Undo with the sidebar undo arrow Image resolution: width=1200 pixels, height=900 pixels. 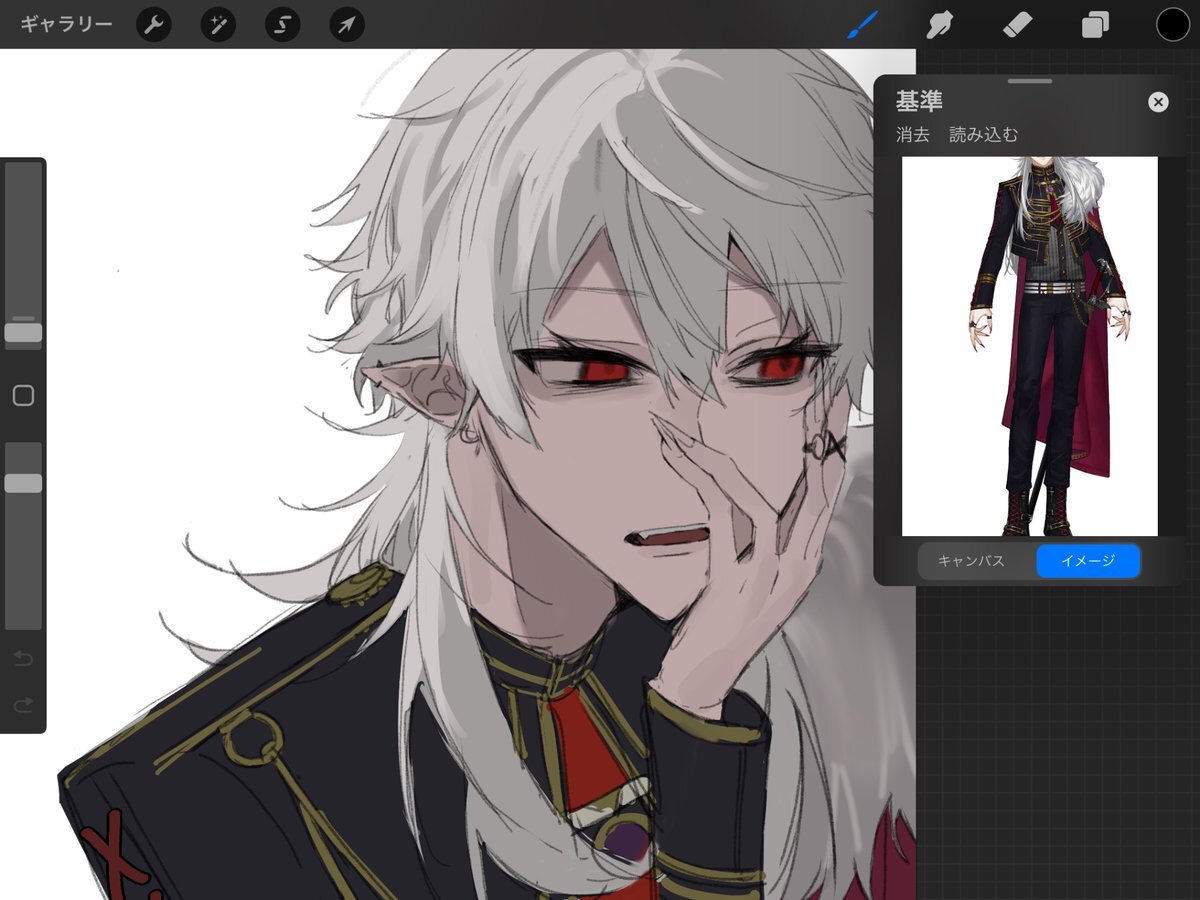tap(23, 658)
